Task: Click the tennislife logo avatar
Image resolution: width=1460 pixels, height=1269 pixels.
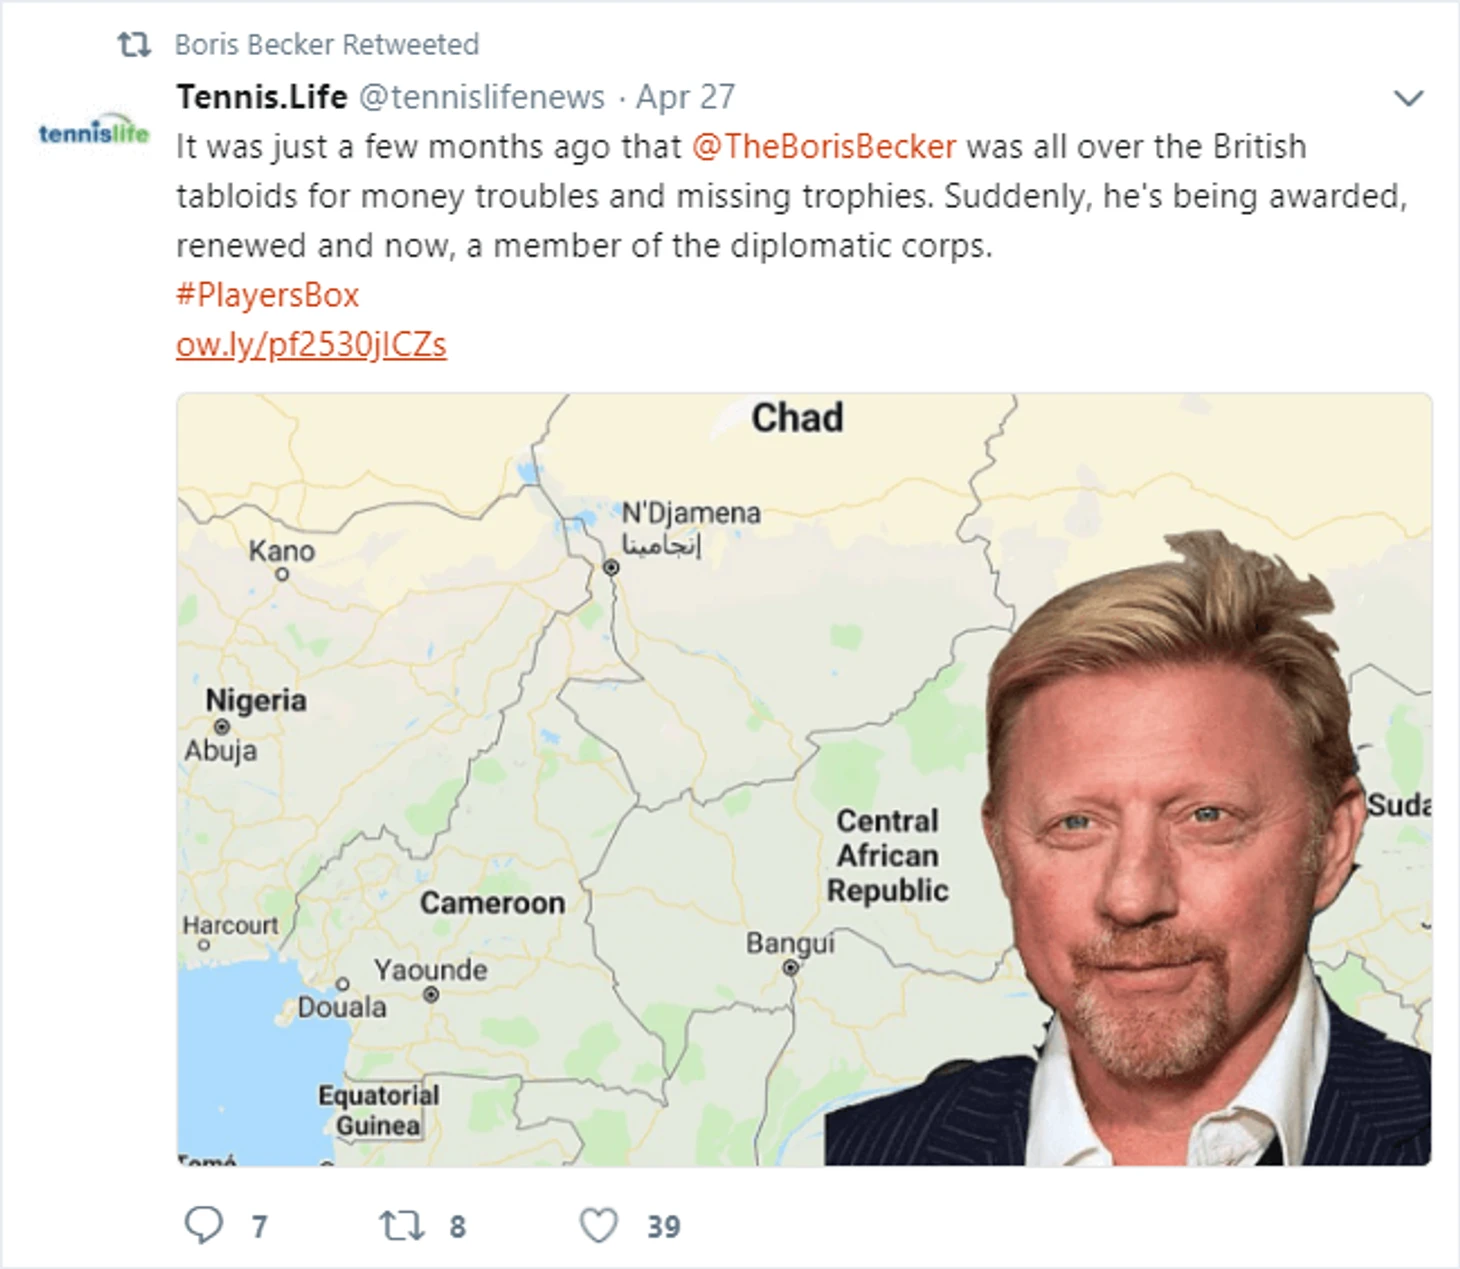Action: (x=94, y=131)
